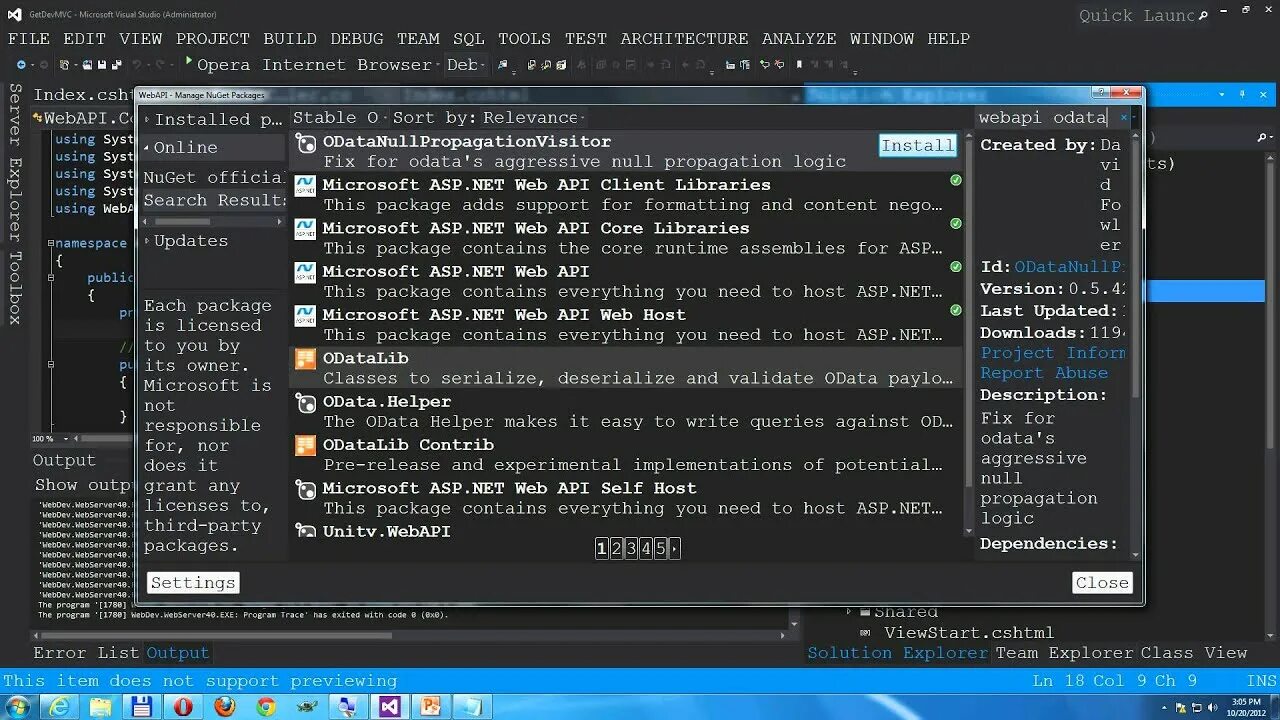The height and width of the screenshot is (720, 1280).
Task: Go to results page 5
Action: click(x=660, y=548)
